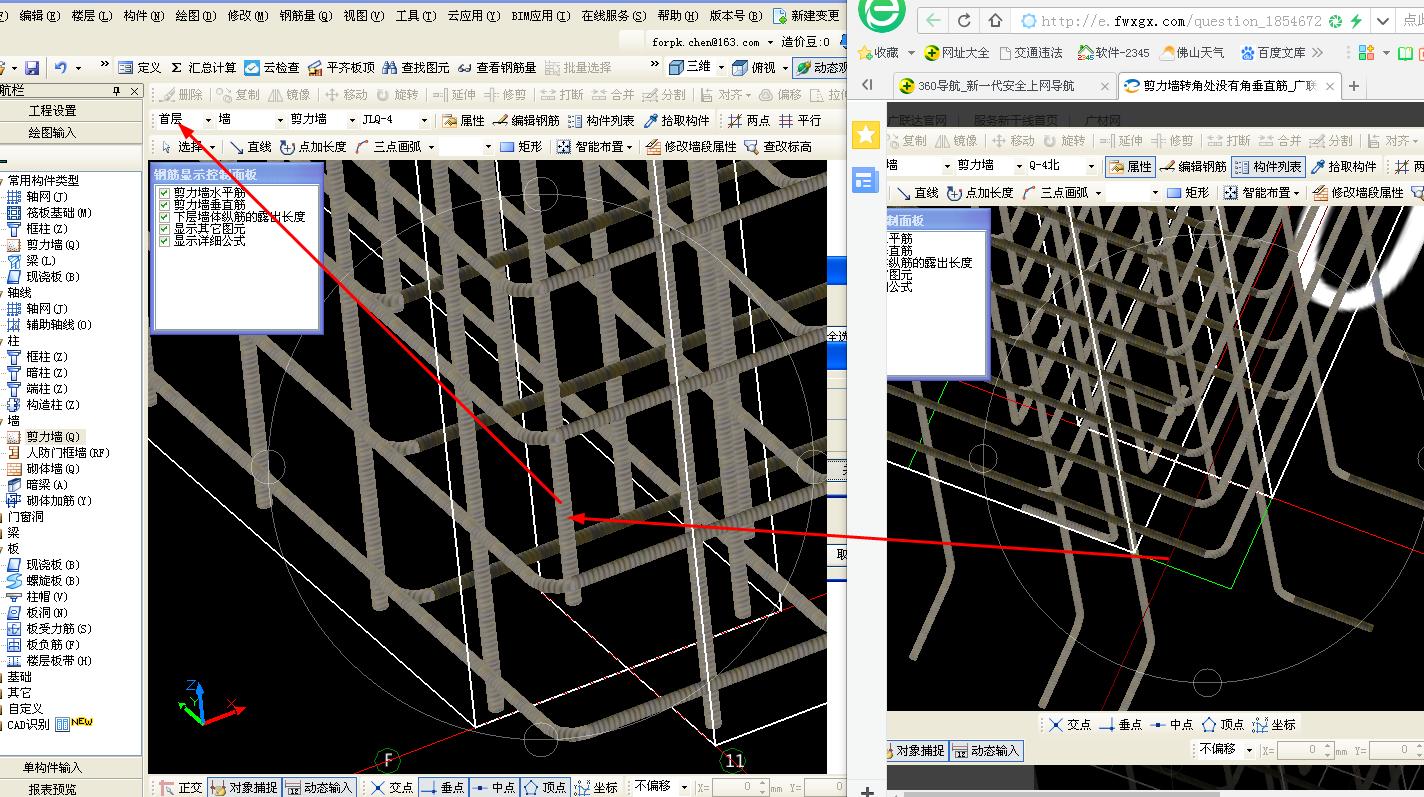The height and width of the screenshot is (797, 1424).
Task: Open 智能布置 dropdown in left app
Action: (x=596, y=147)
